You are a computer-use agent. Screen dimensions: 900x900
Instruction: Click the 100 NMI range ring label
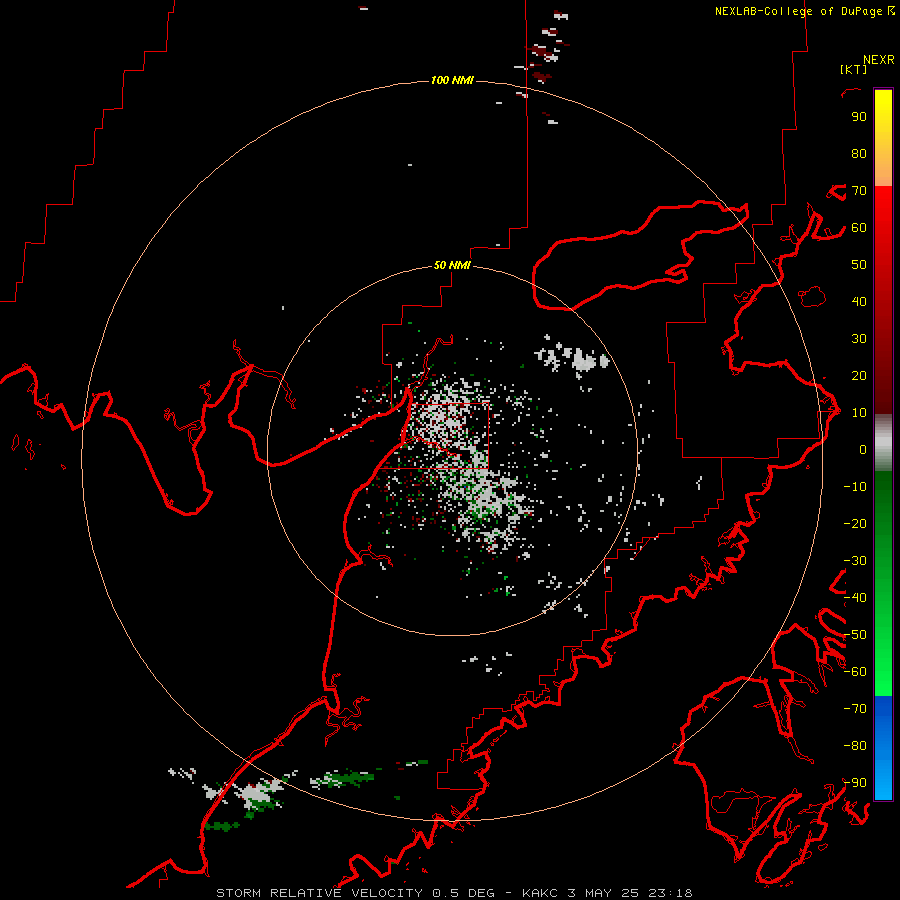pos(452,80)
